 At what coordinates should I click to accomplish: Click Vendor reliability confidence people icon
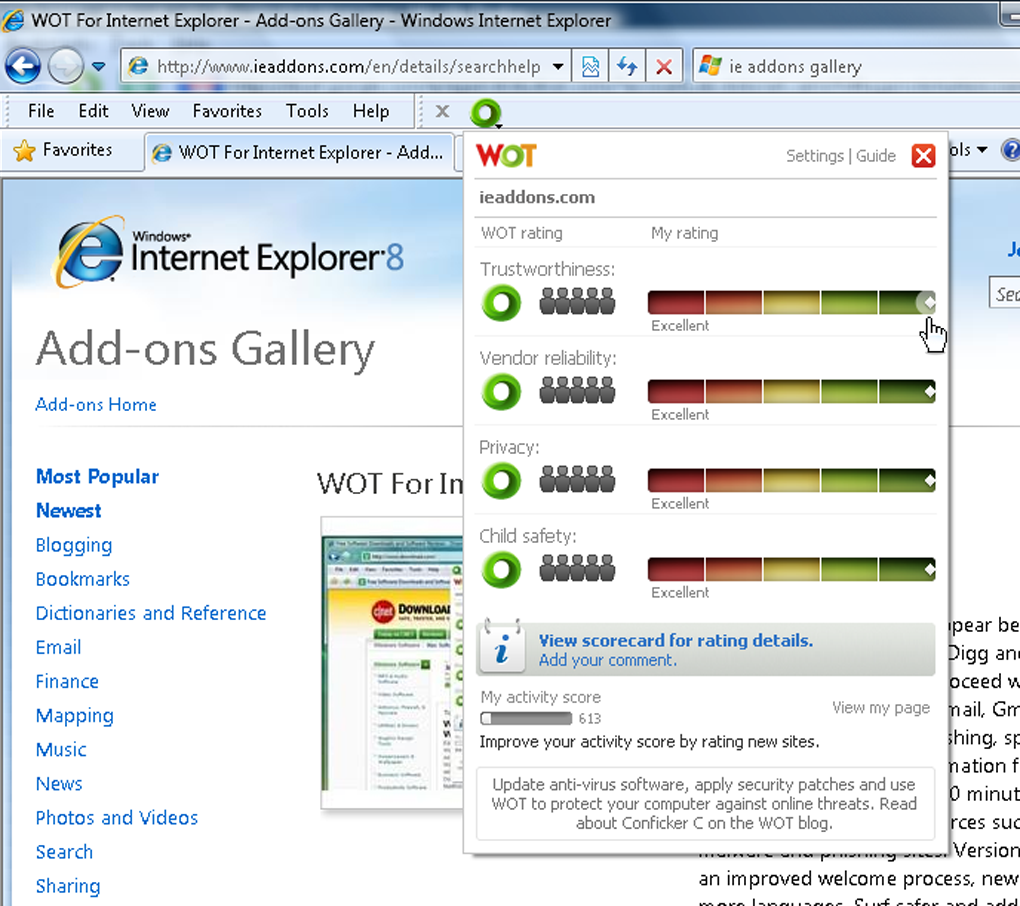577,391
